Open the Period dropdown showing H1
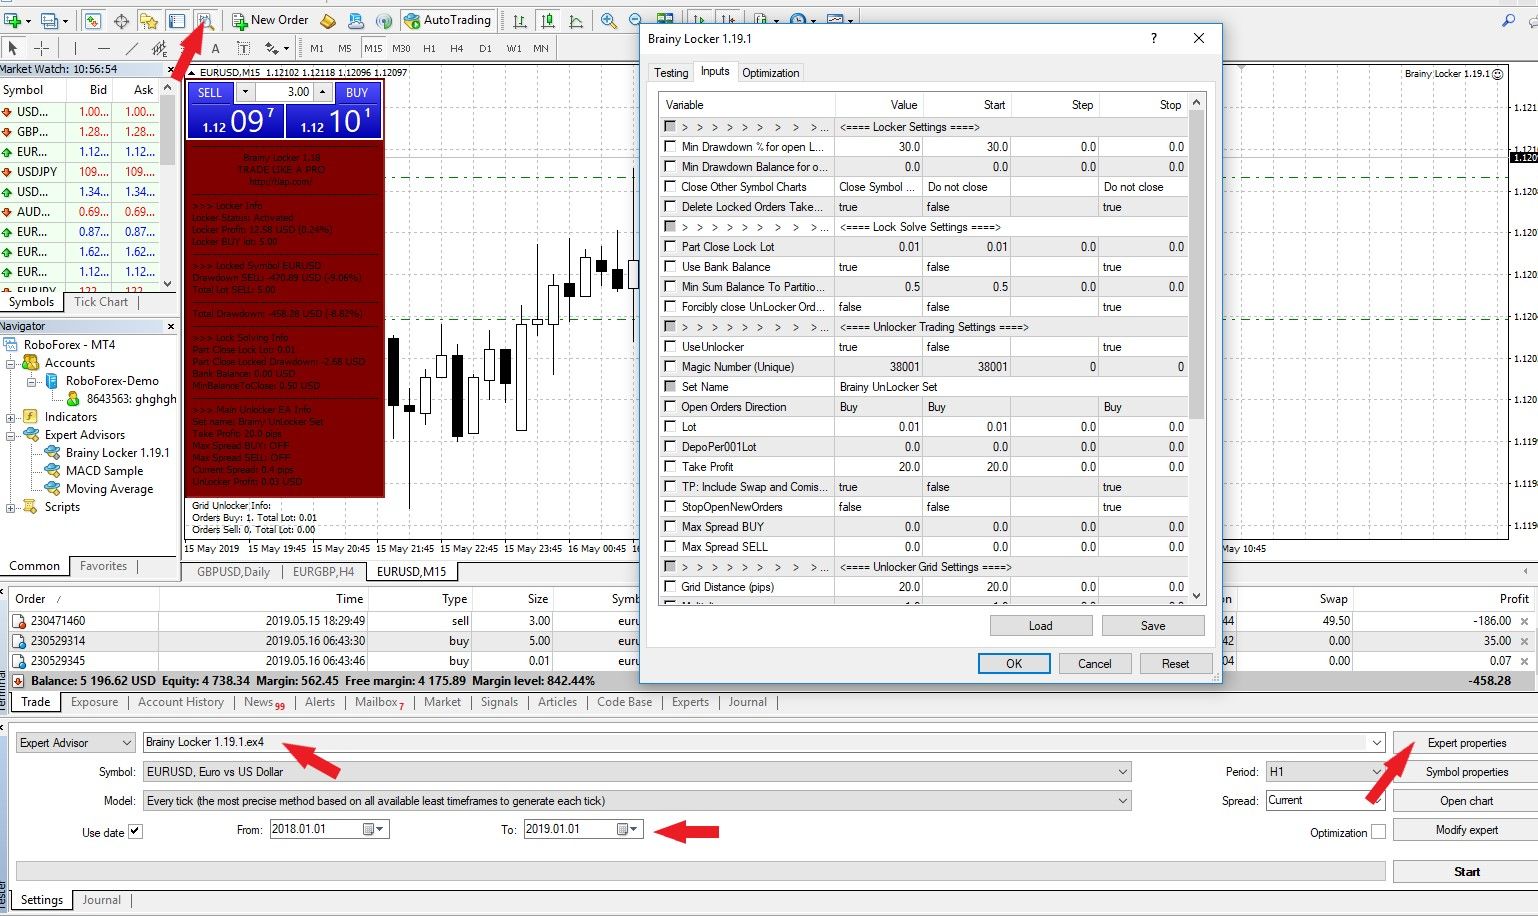This screenshot has height=916, width=1538. 1325,772
